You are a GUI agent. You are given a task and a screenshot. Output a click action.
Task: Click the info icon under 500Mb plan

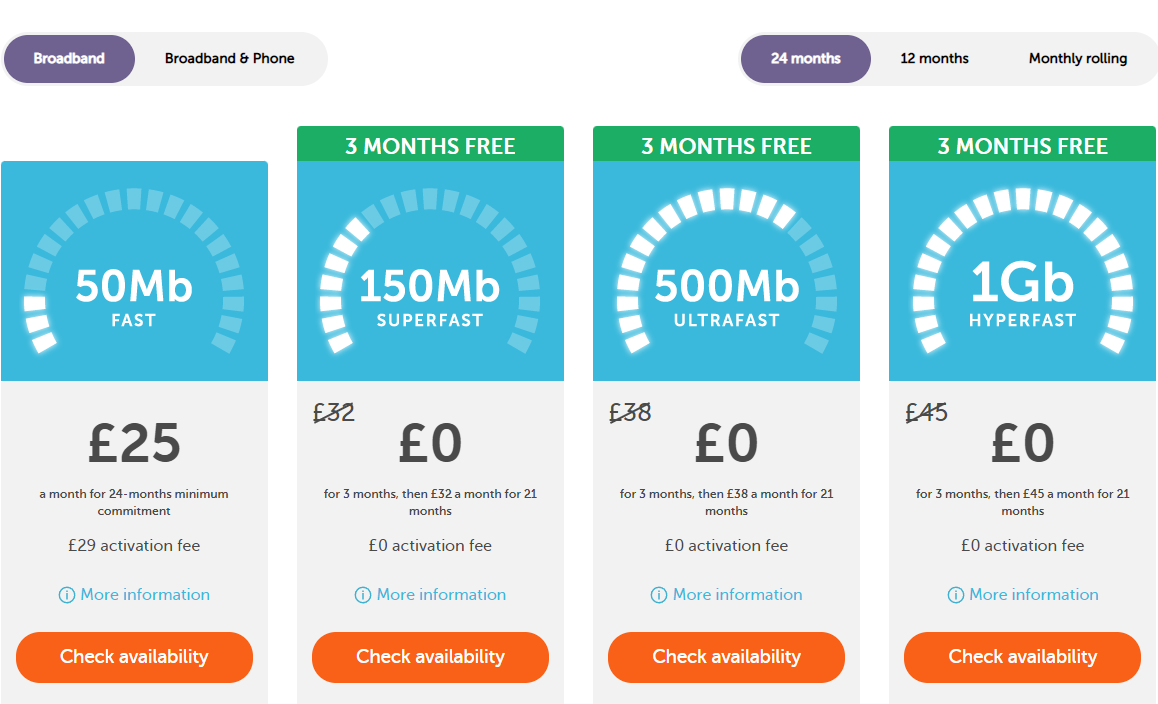[x=659, y=595]
